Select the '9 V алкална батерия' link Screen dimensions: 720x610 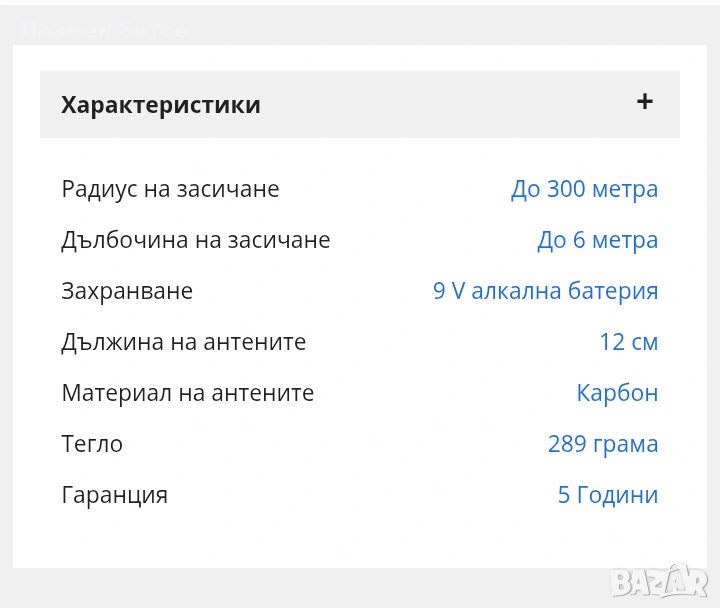pyautogui.click(x=545, y=291)
